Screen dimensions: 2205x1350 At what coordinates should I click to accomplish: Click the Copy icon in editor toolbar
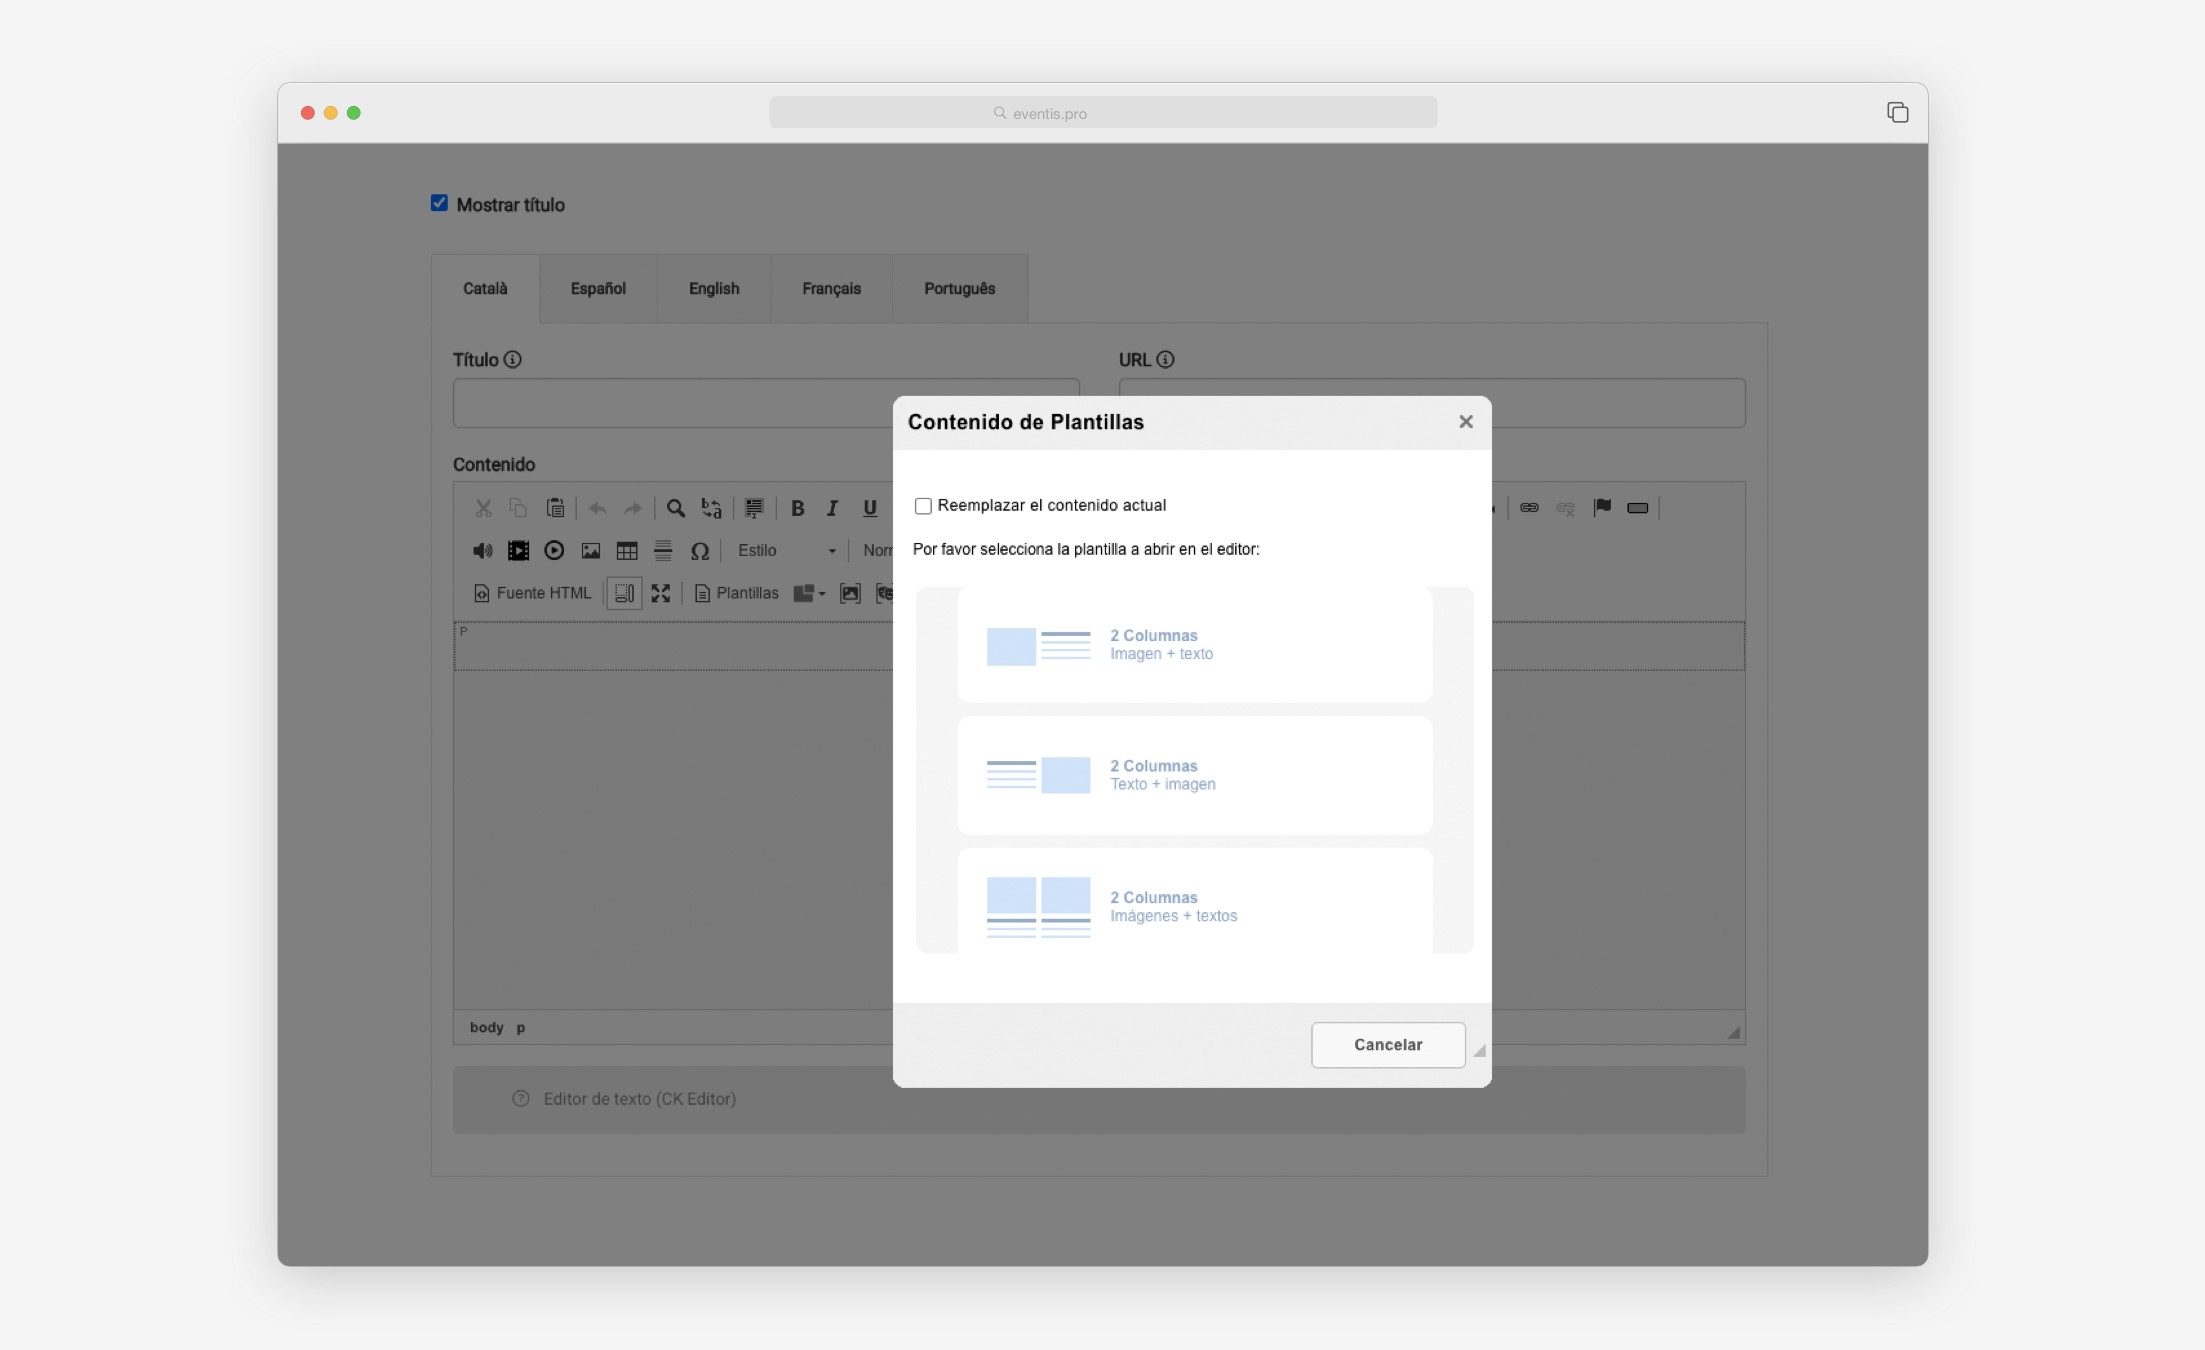[518, 508]
